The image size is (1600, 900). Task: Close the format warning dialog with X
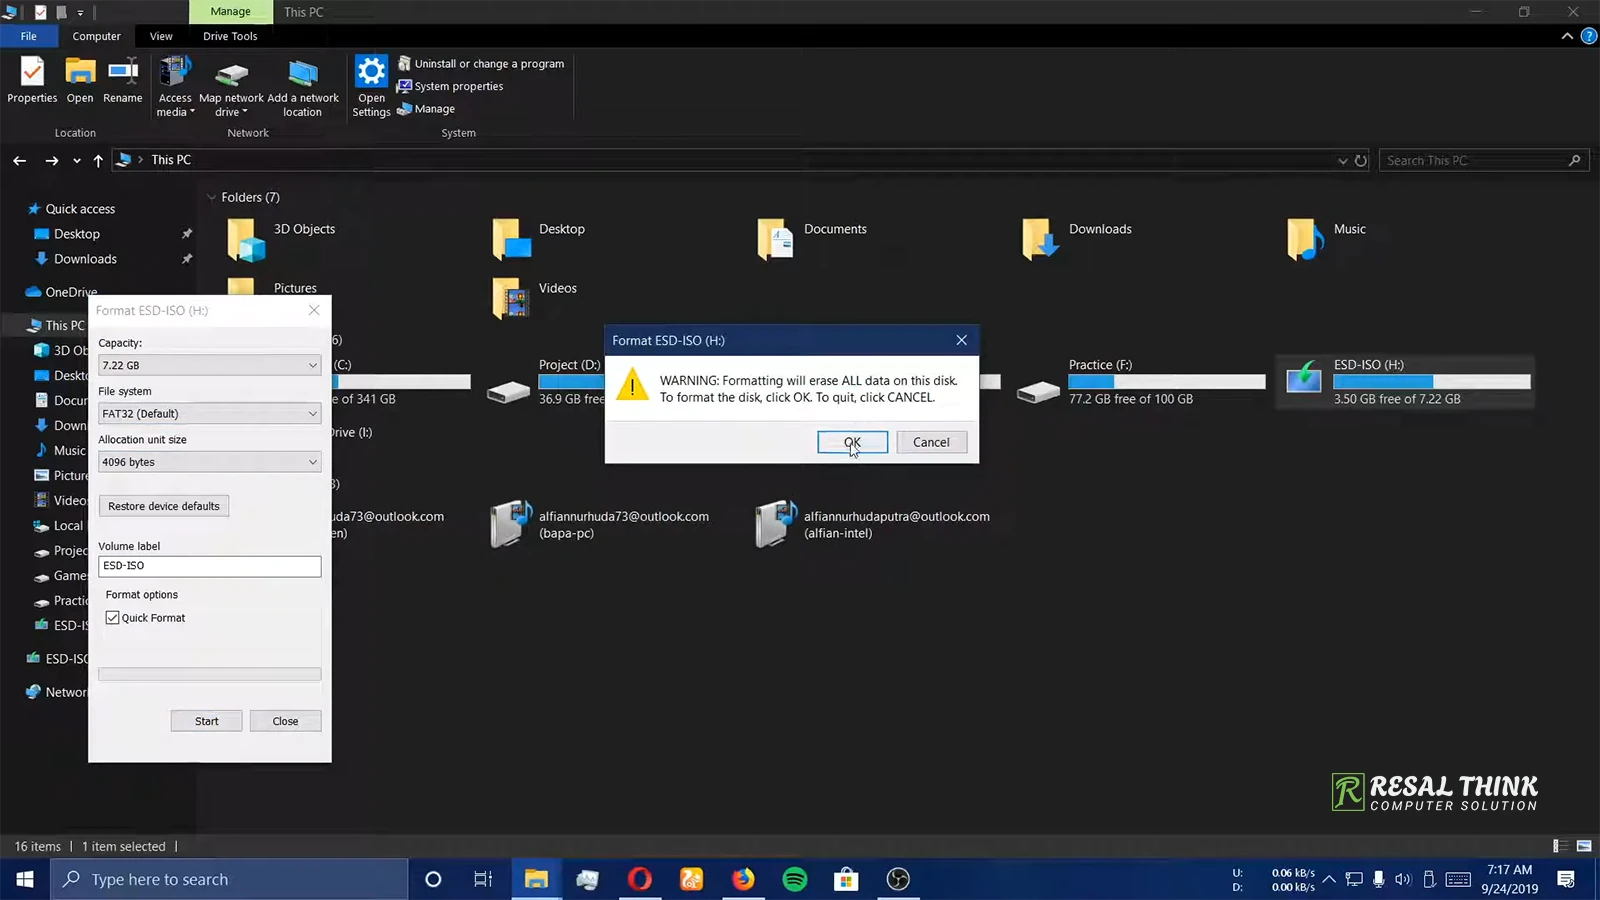click(x=961, y=340)
